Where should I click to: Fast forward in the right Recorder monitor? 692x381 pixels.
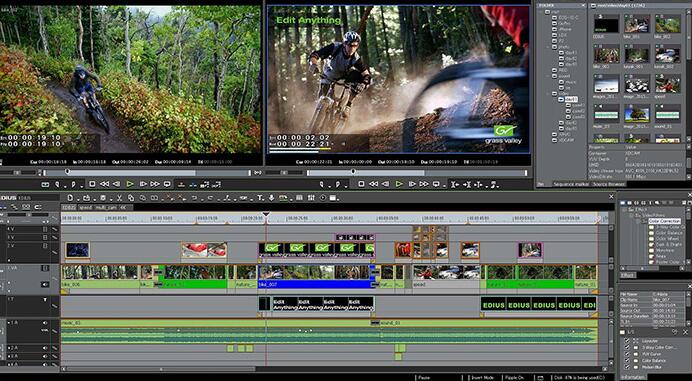click(x=424, y=184)
